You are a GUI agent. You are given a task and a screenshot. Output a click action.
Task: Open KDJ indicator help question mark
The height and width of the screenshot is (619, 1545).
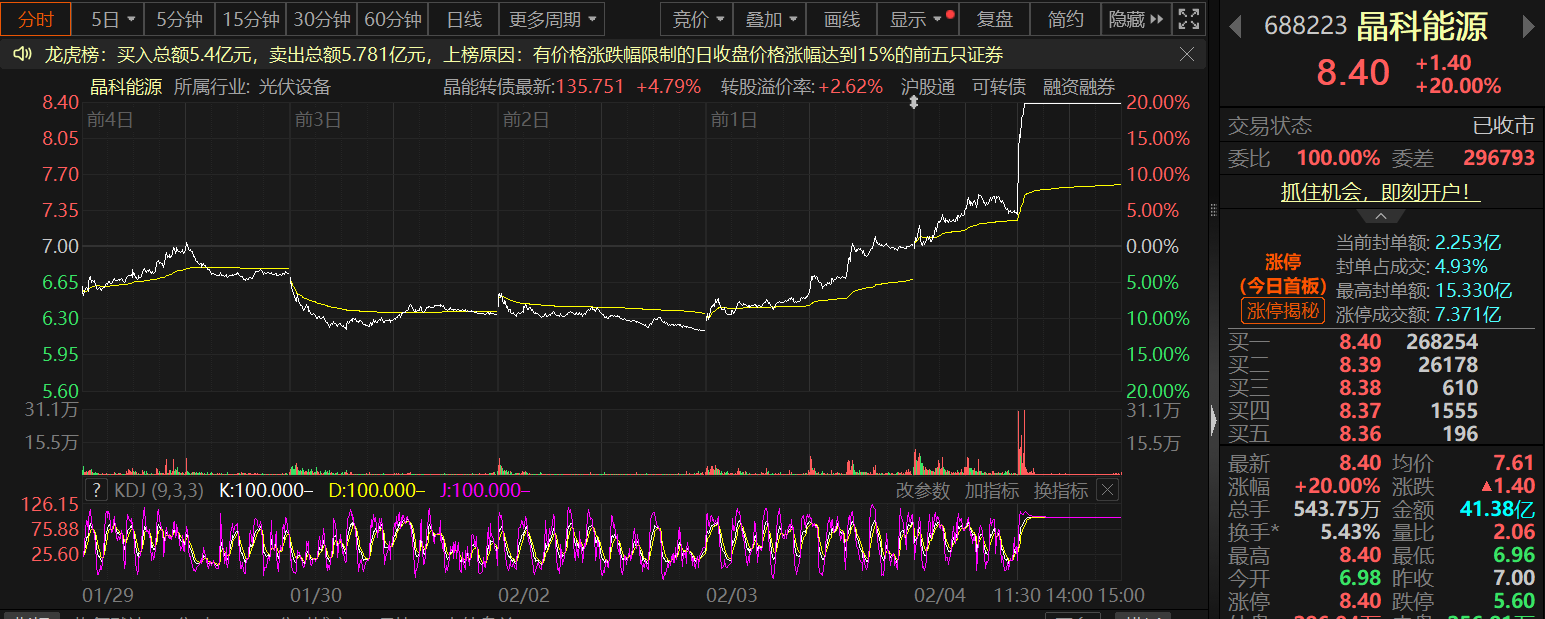pyautogui.click(x=96, y=490)
